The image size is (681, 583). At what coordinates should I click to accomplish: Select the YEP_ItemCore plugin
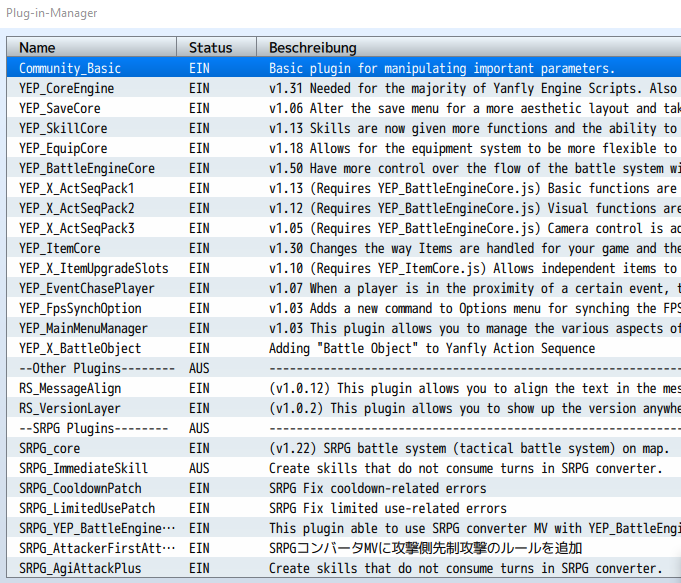pos(344,248)
